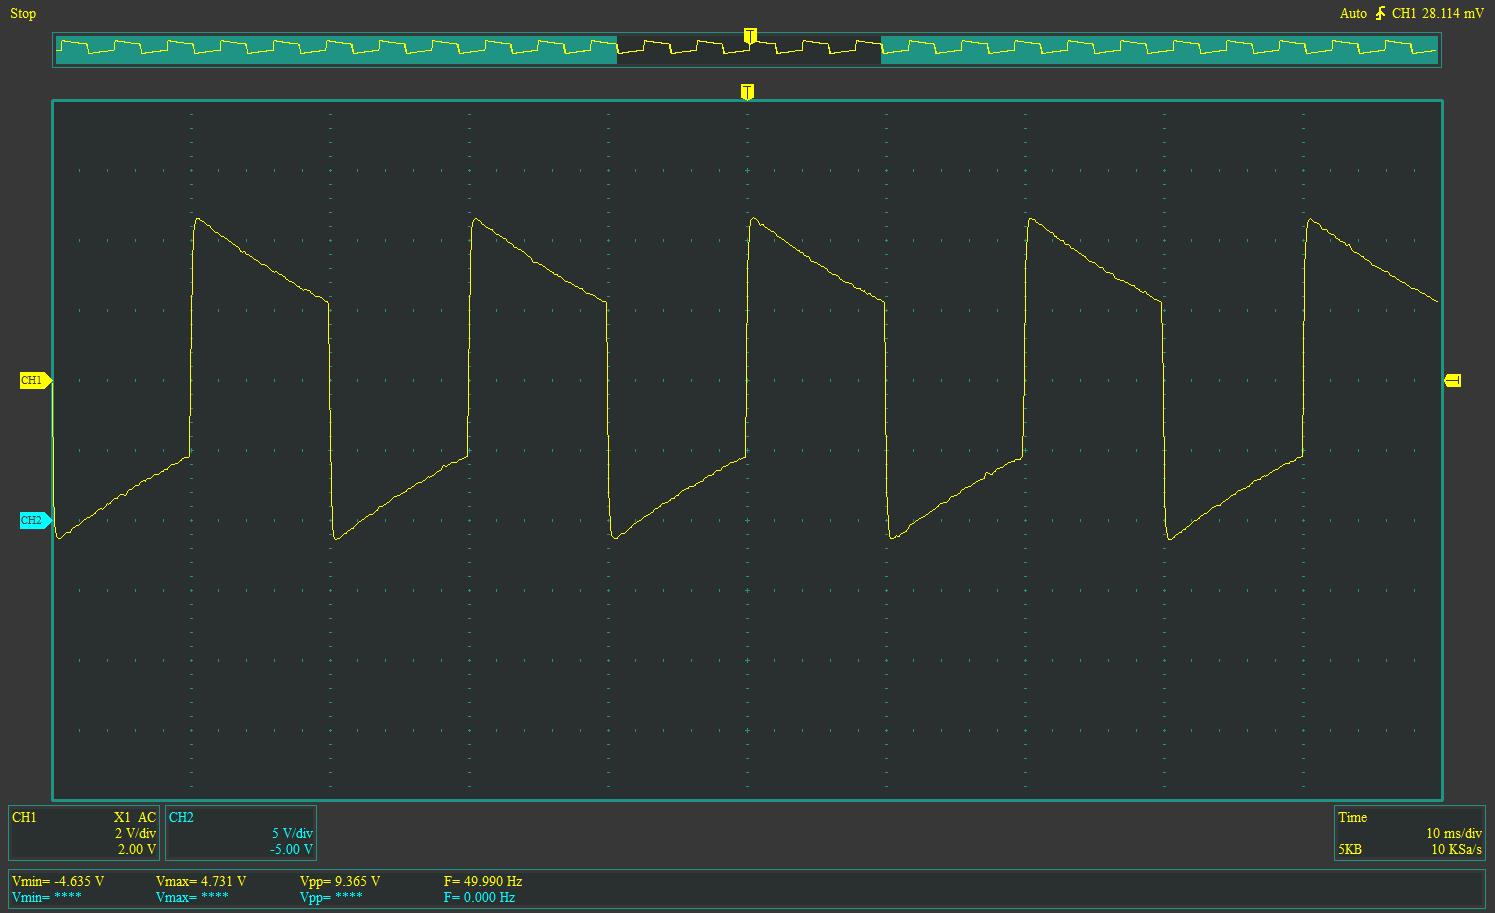
Task: Click the 10 KSa/s sample rate value
Action: 1457,850
